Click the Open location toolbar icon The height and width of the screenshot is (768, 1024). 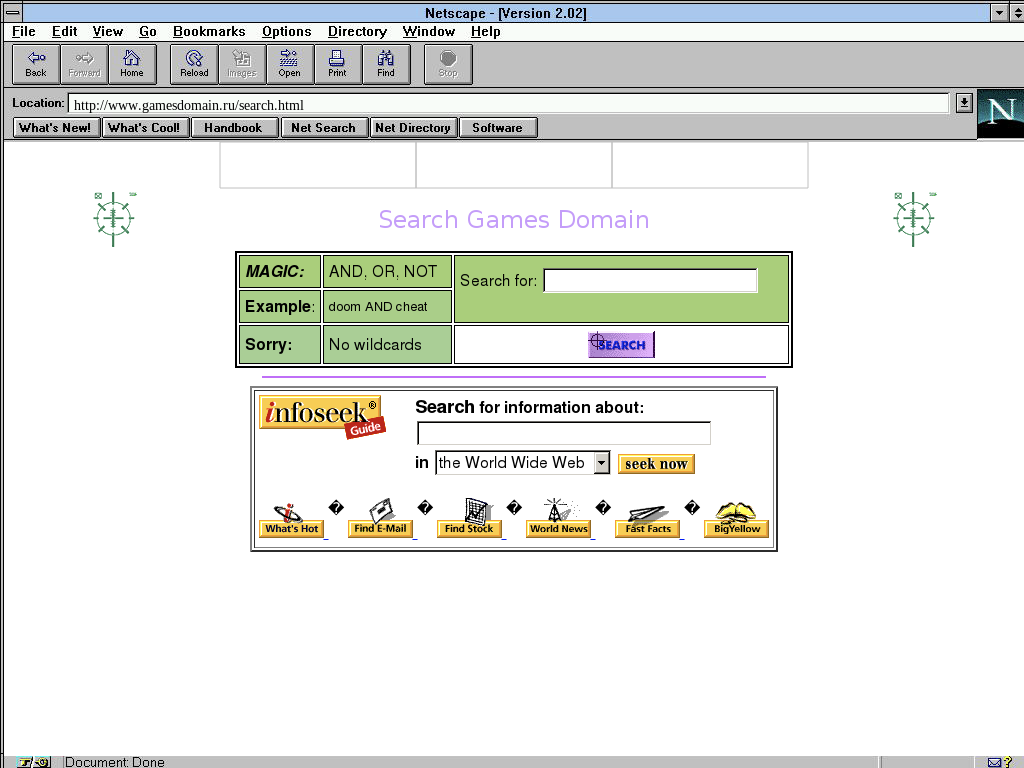tap(289, 64)
